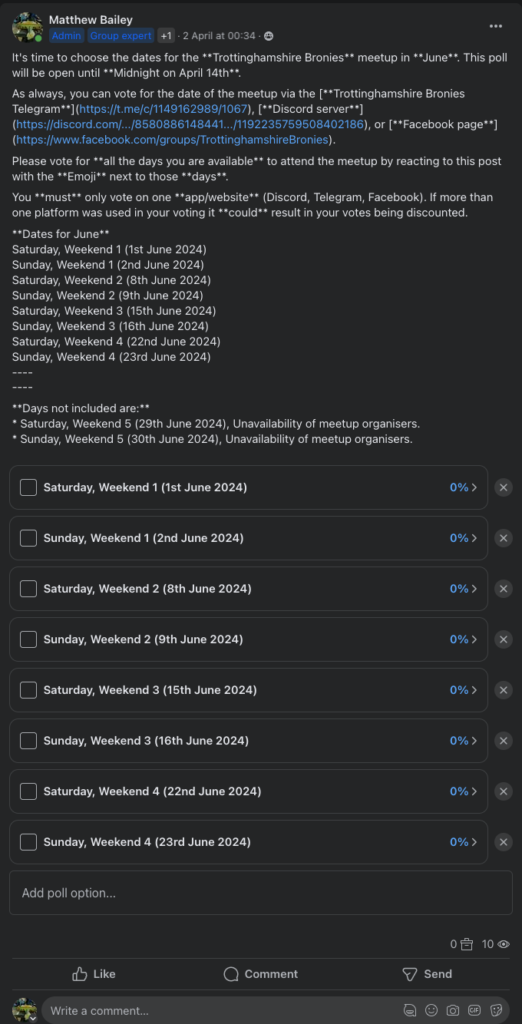Click the Add poll option field
Viewport: 522px width, 1024px height.
[261, 893]
